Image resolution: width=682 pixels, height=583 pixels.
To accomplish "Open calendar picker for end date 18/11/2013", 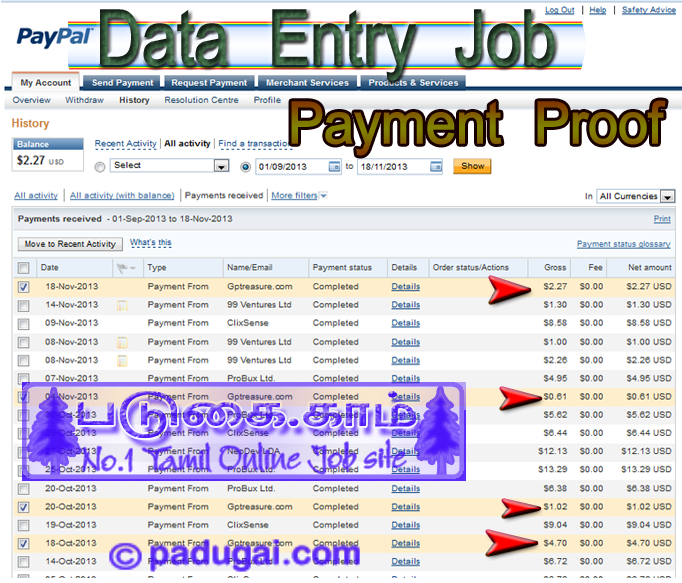I will tap(436, 167).
